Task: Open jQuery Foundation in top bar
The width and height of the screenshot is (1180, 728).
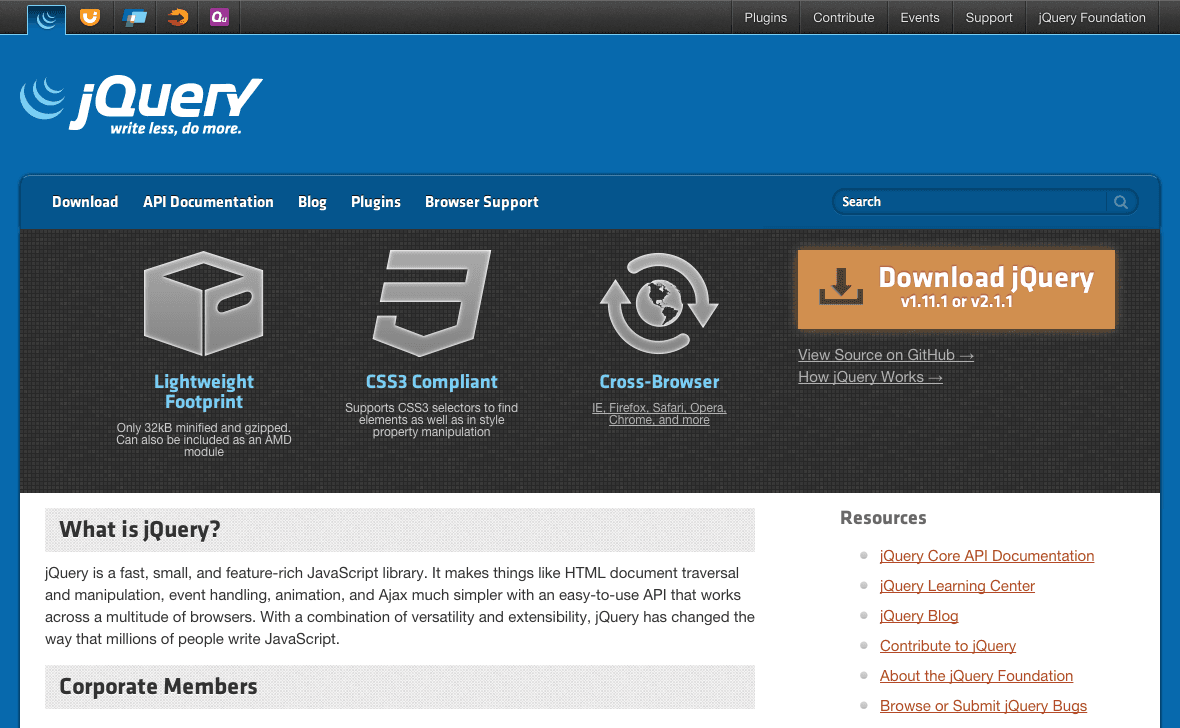Action: (1092, 17)
